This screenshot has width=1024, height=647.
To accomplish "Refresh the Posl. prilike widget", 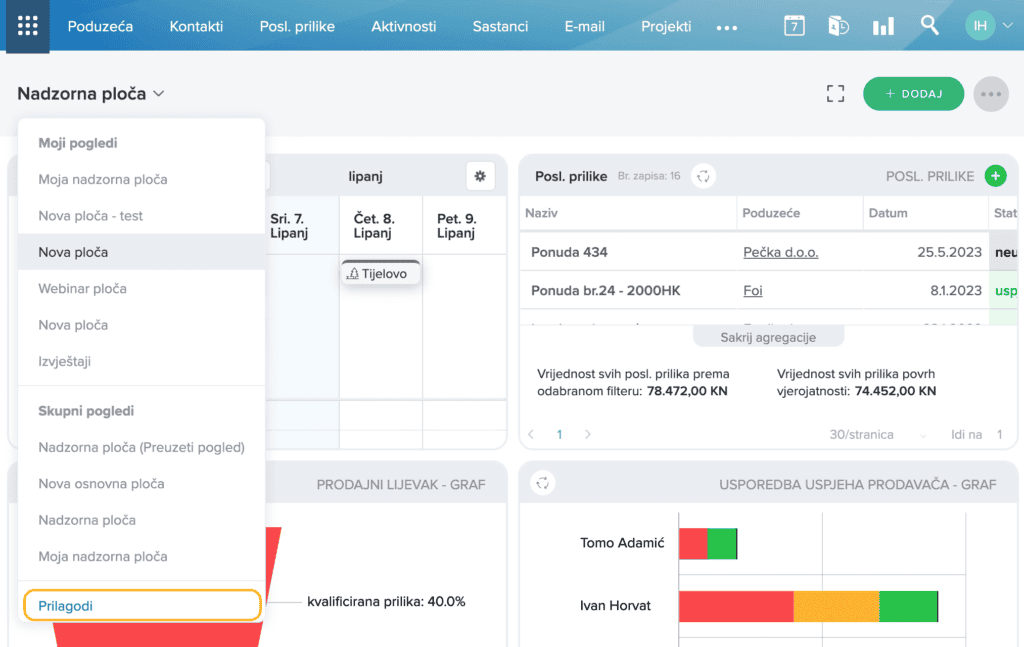I will pyautogui.click(x=703, y=176).
